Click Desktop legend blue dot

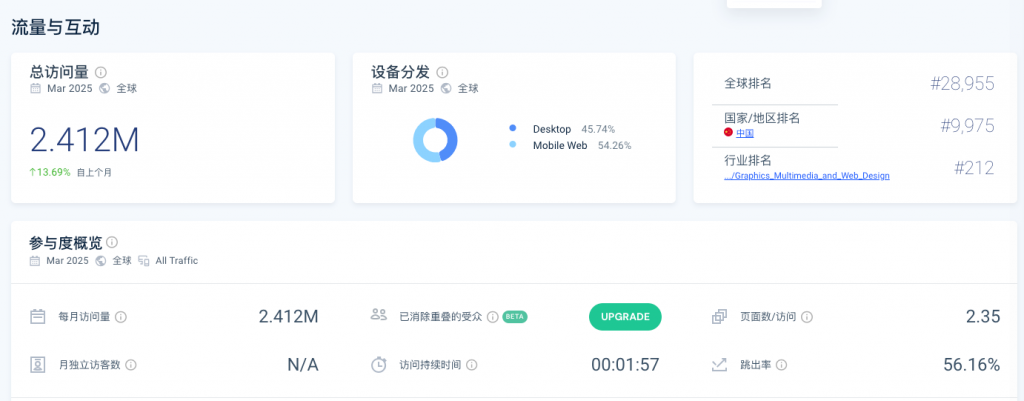click(x=513, y=129)
